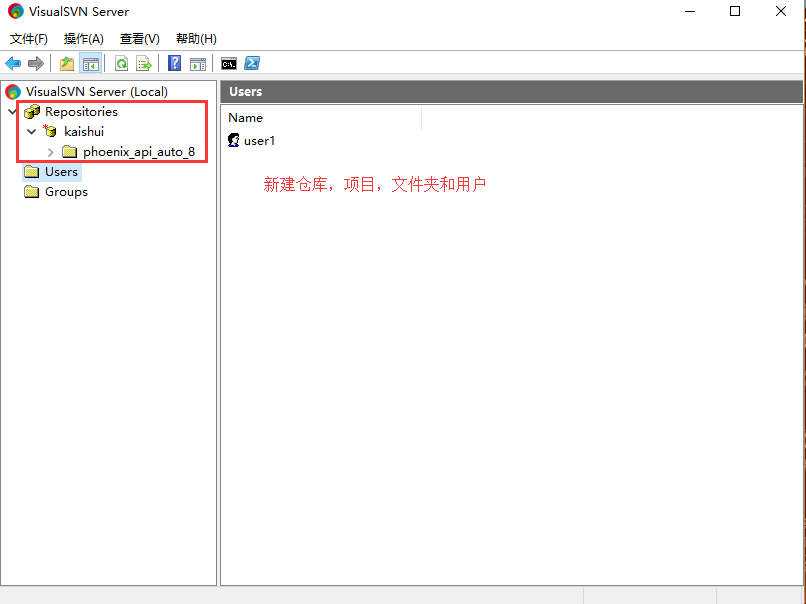This screenshot has width=806, height=604.
Task: Click the kaishui repository icon
Action: [x=50, y=131]
